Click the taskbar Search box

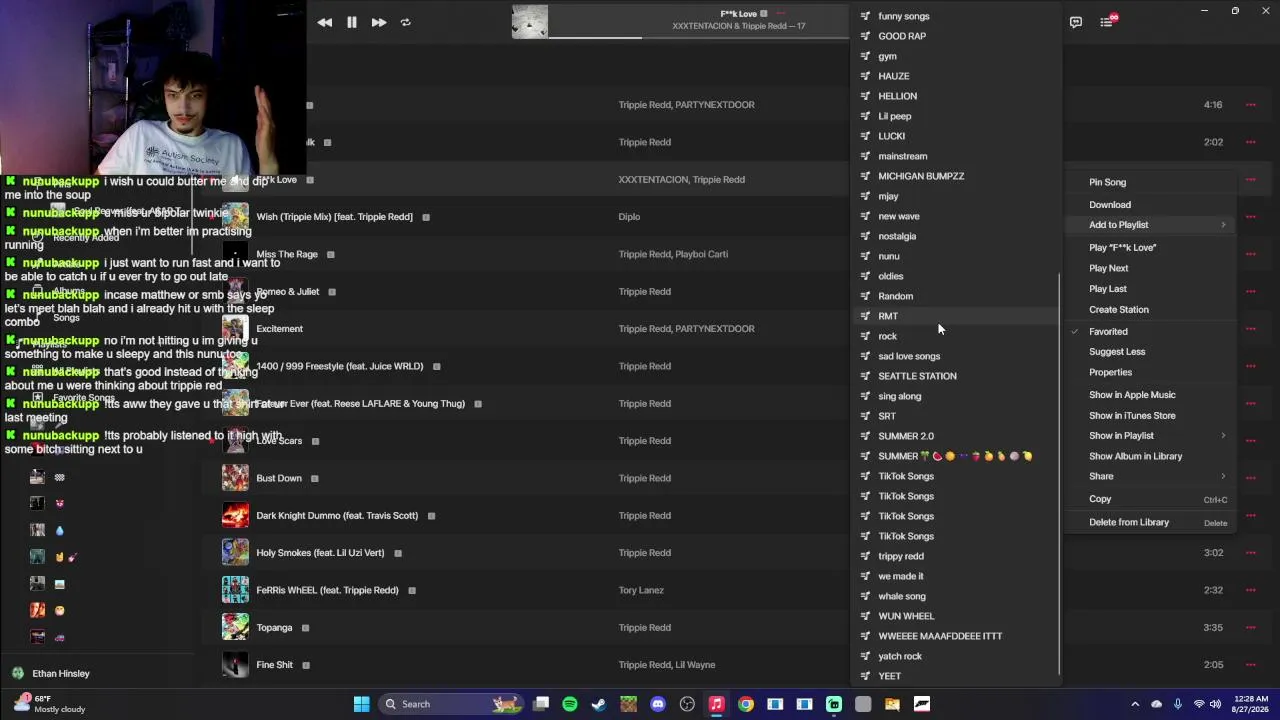click(x=449, y=704)
